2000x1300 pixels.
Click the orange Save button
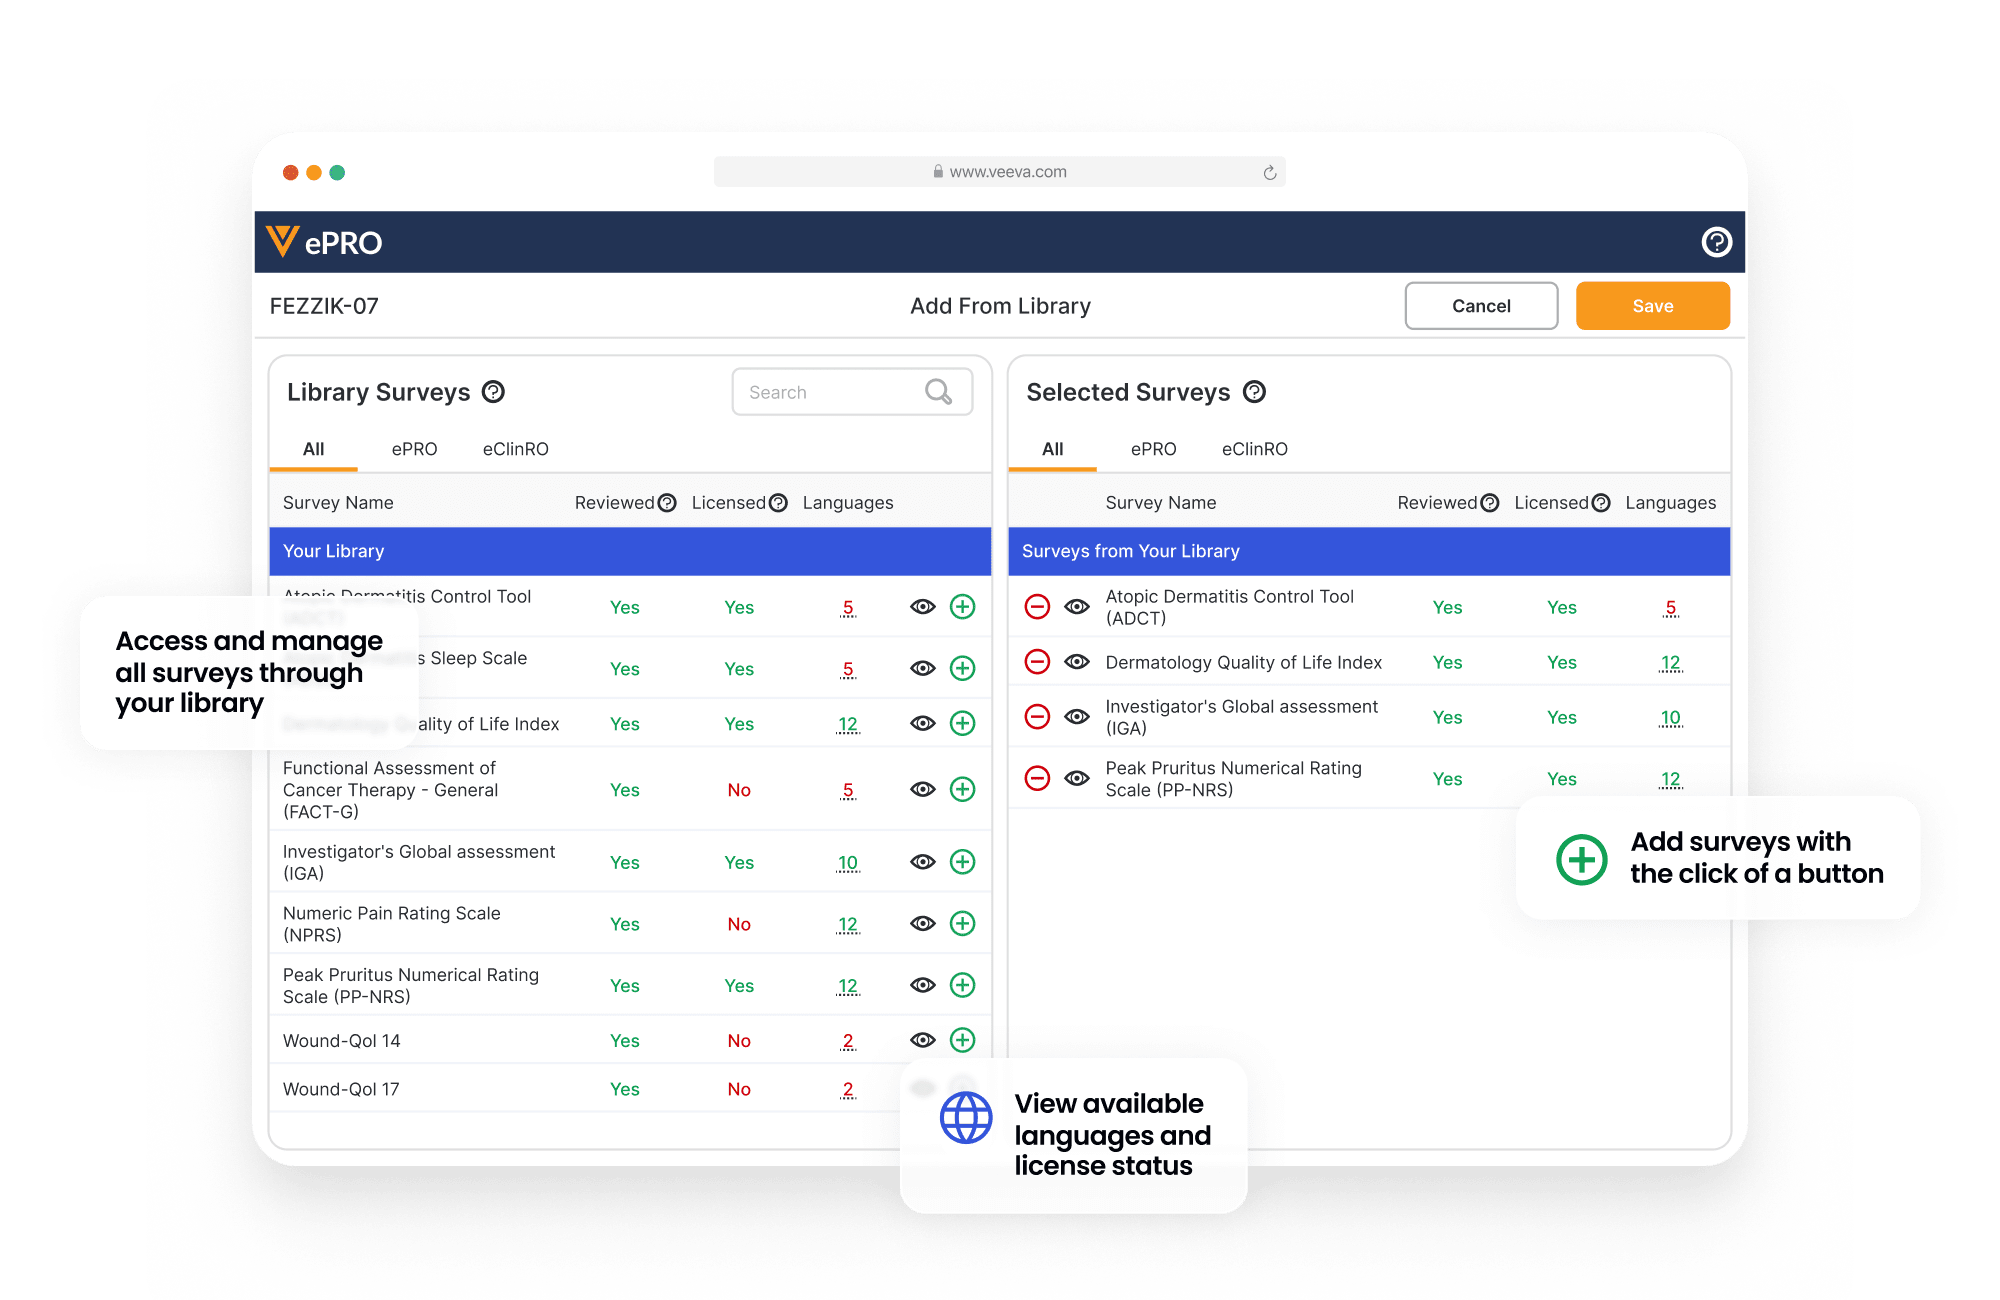tap(1652, 306)
